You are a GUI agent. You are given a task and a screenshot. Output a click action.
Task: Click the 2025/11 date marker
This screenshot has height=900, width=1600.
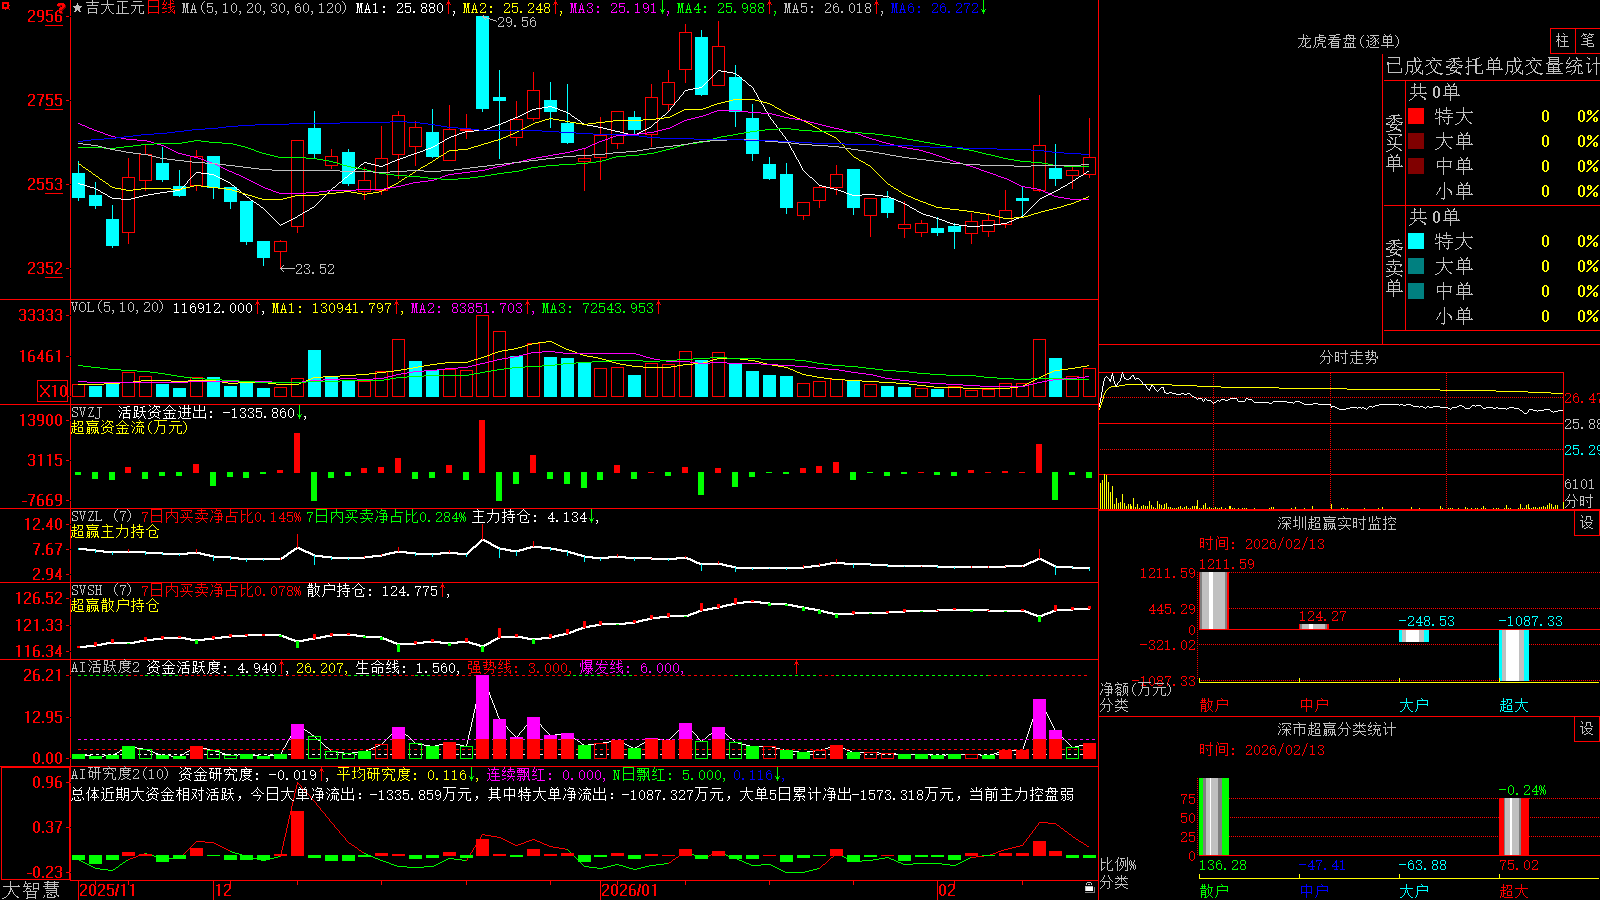(107, 890)
